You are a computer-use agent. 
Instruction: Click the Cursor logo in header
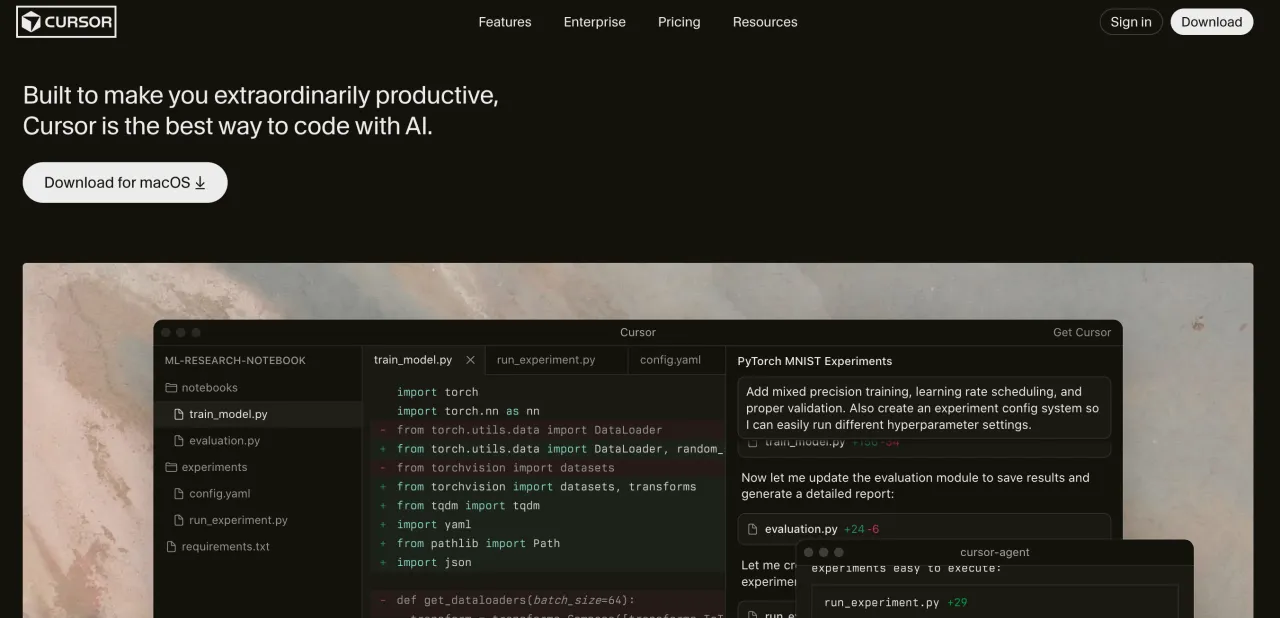pyautogui.click(x=66, y=22)
